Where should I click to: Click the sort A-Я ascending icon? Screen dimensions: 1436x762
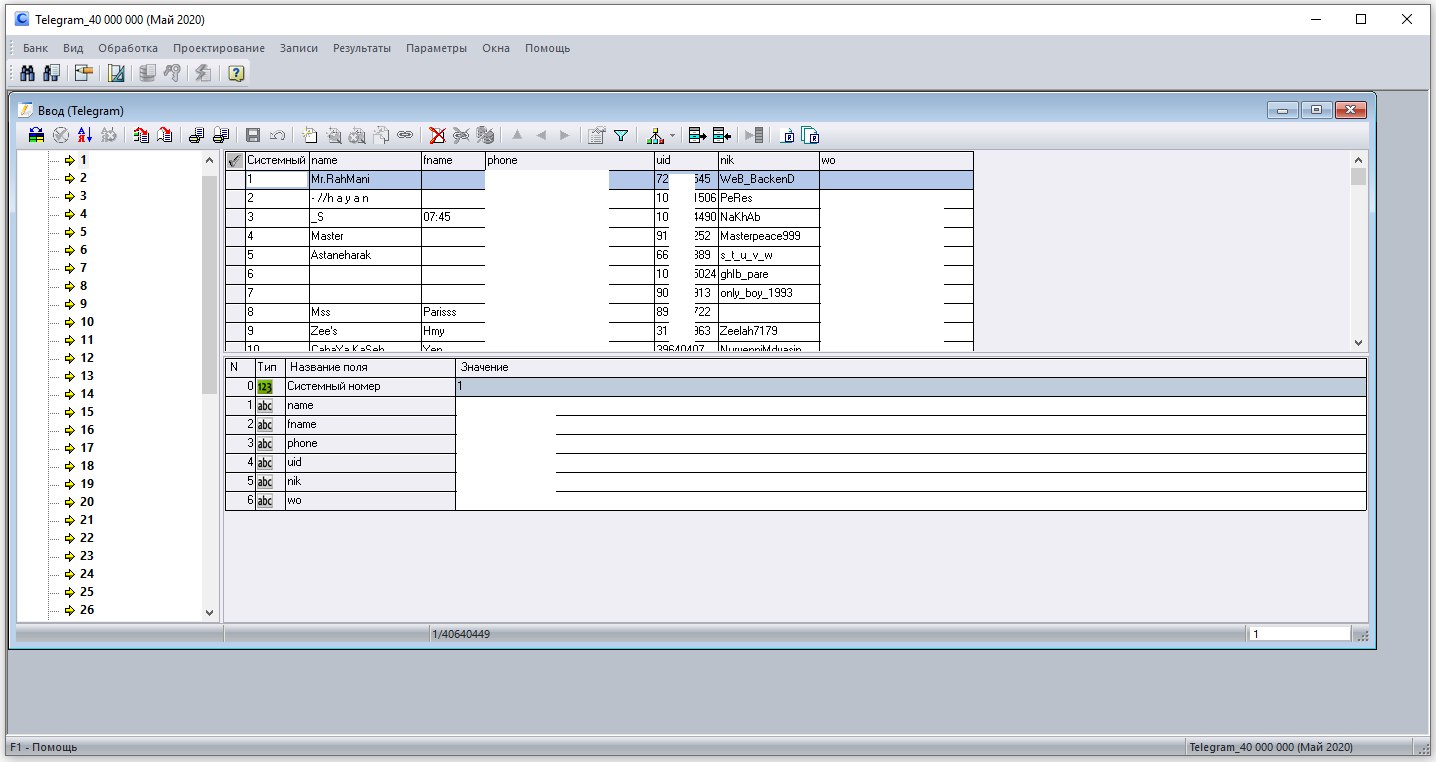pos(85,135)
